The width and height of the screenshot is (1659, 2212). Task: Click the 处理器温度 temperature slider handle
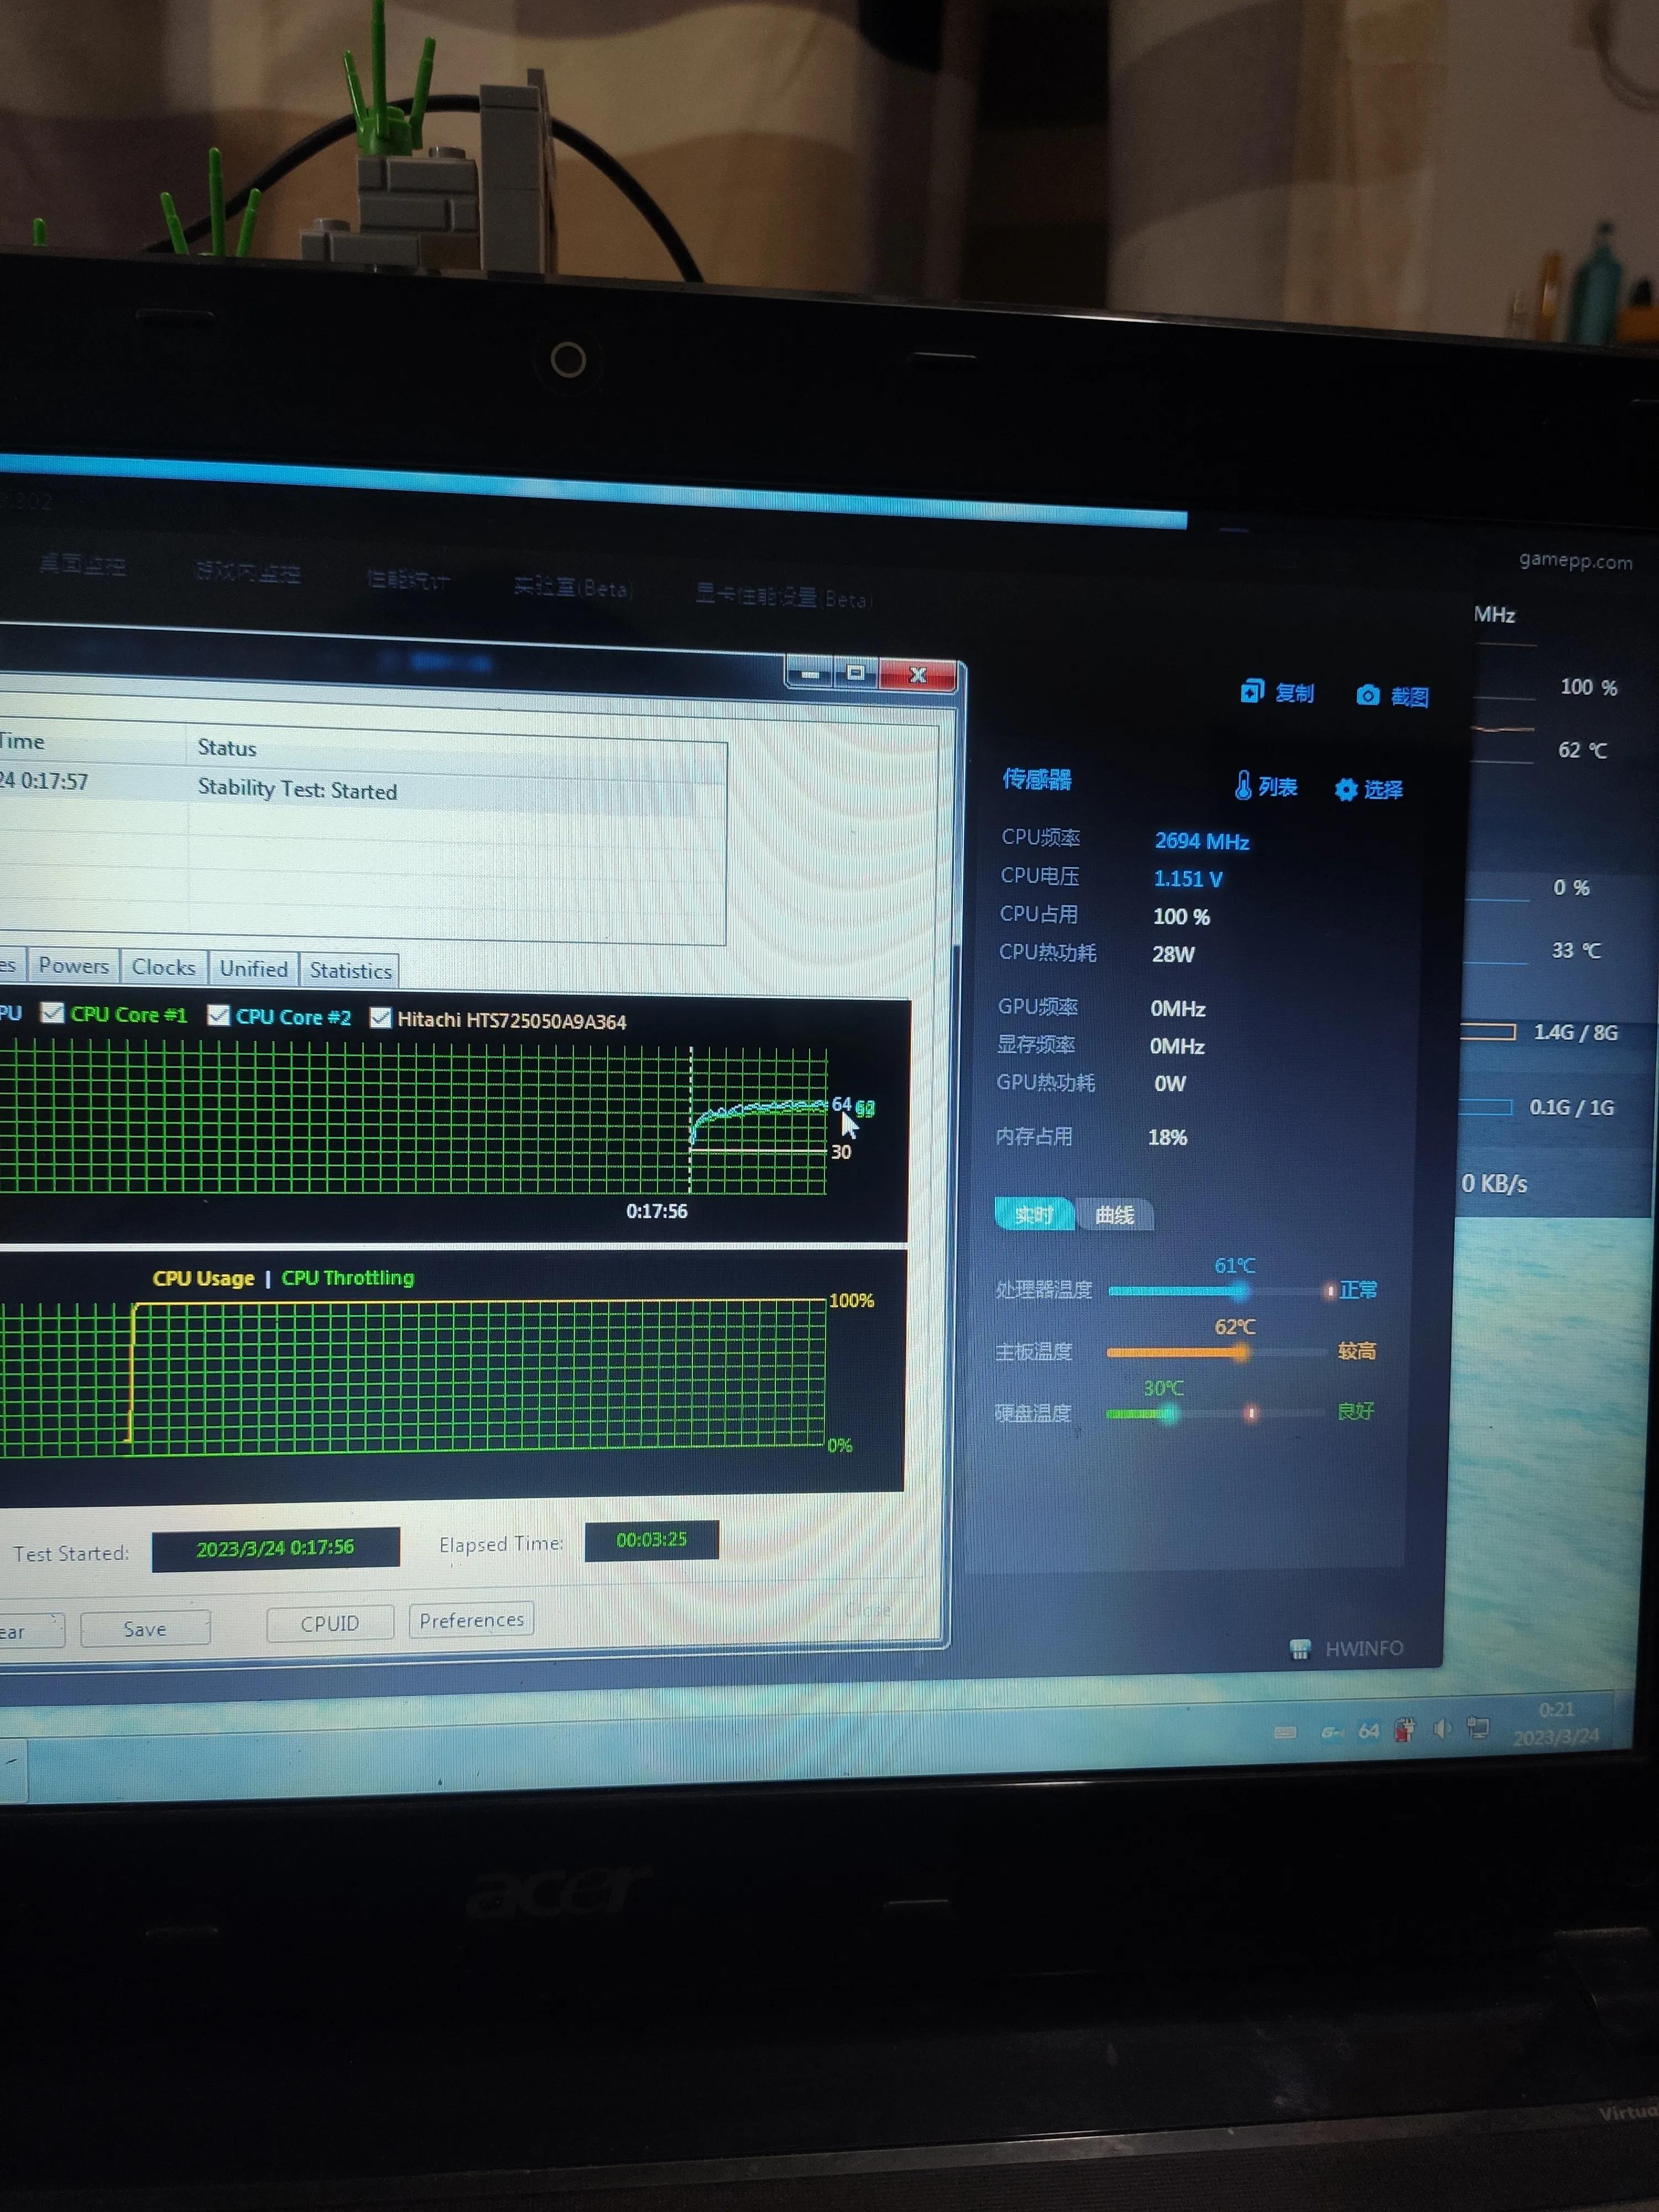(x=1240, y=1291)
